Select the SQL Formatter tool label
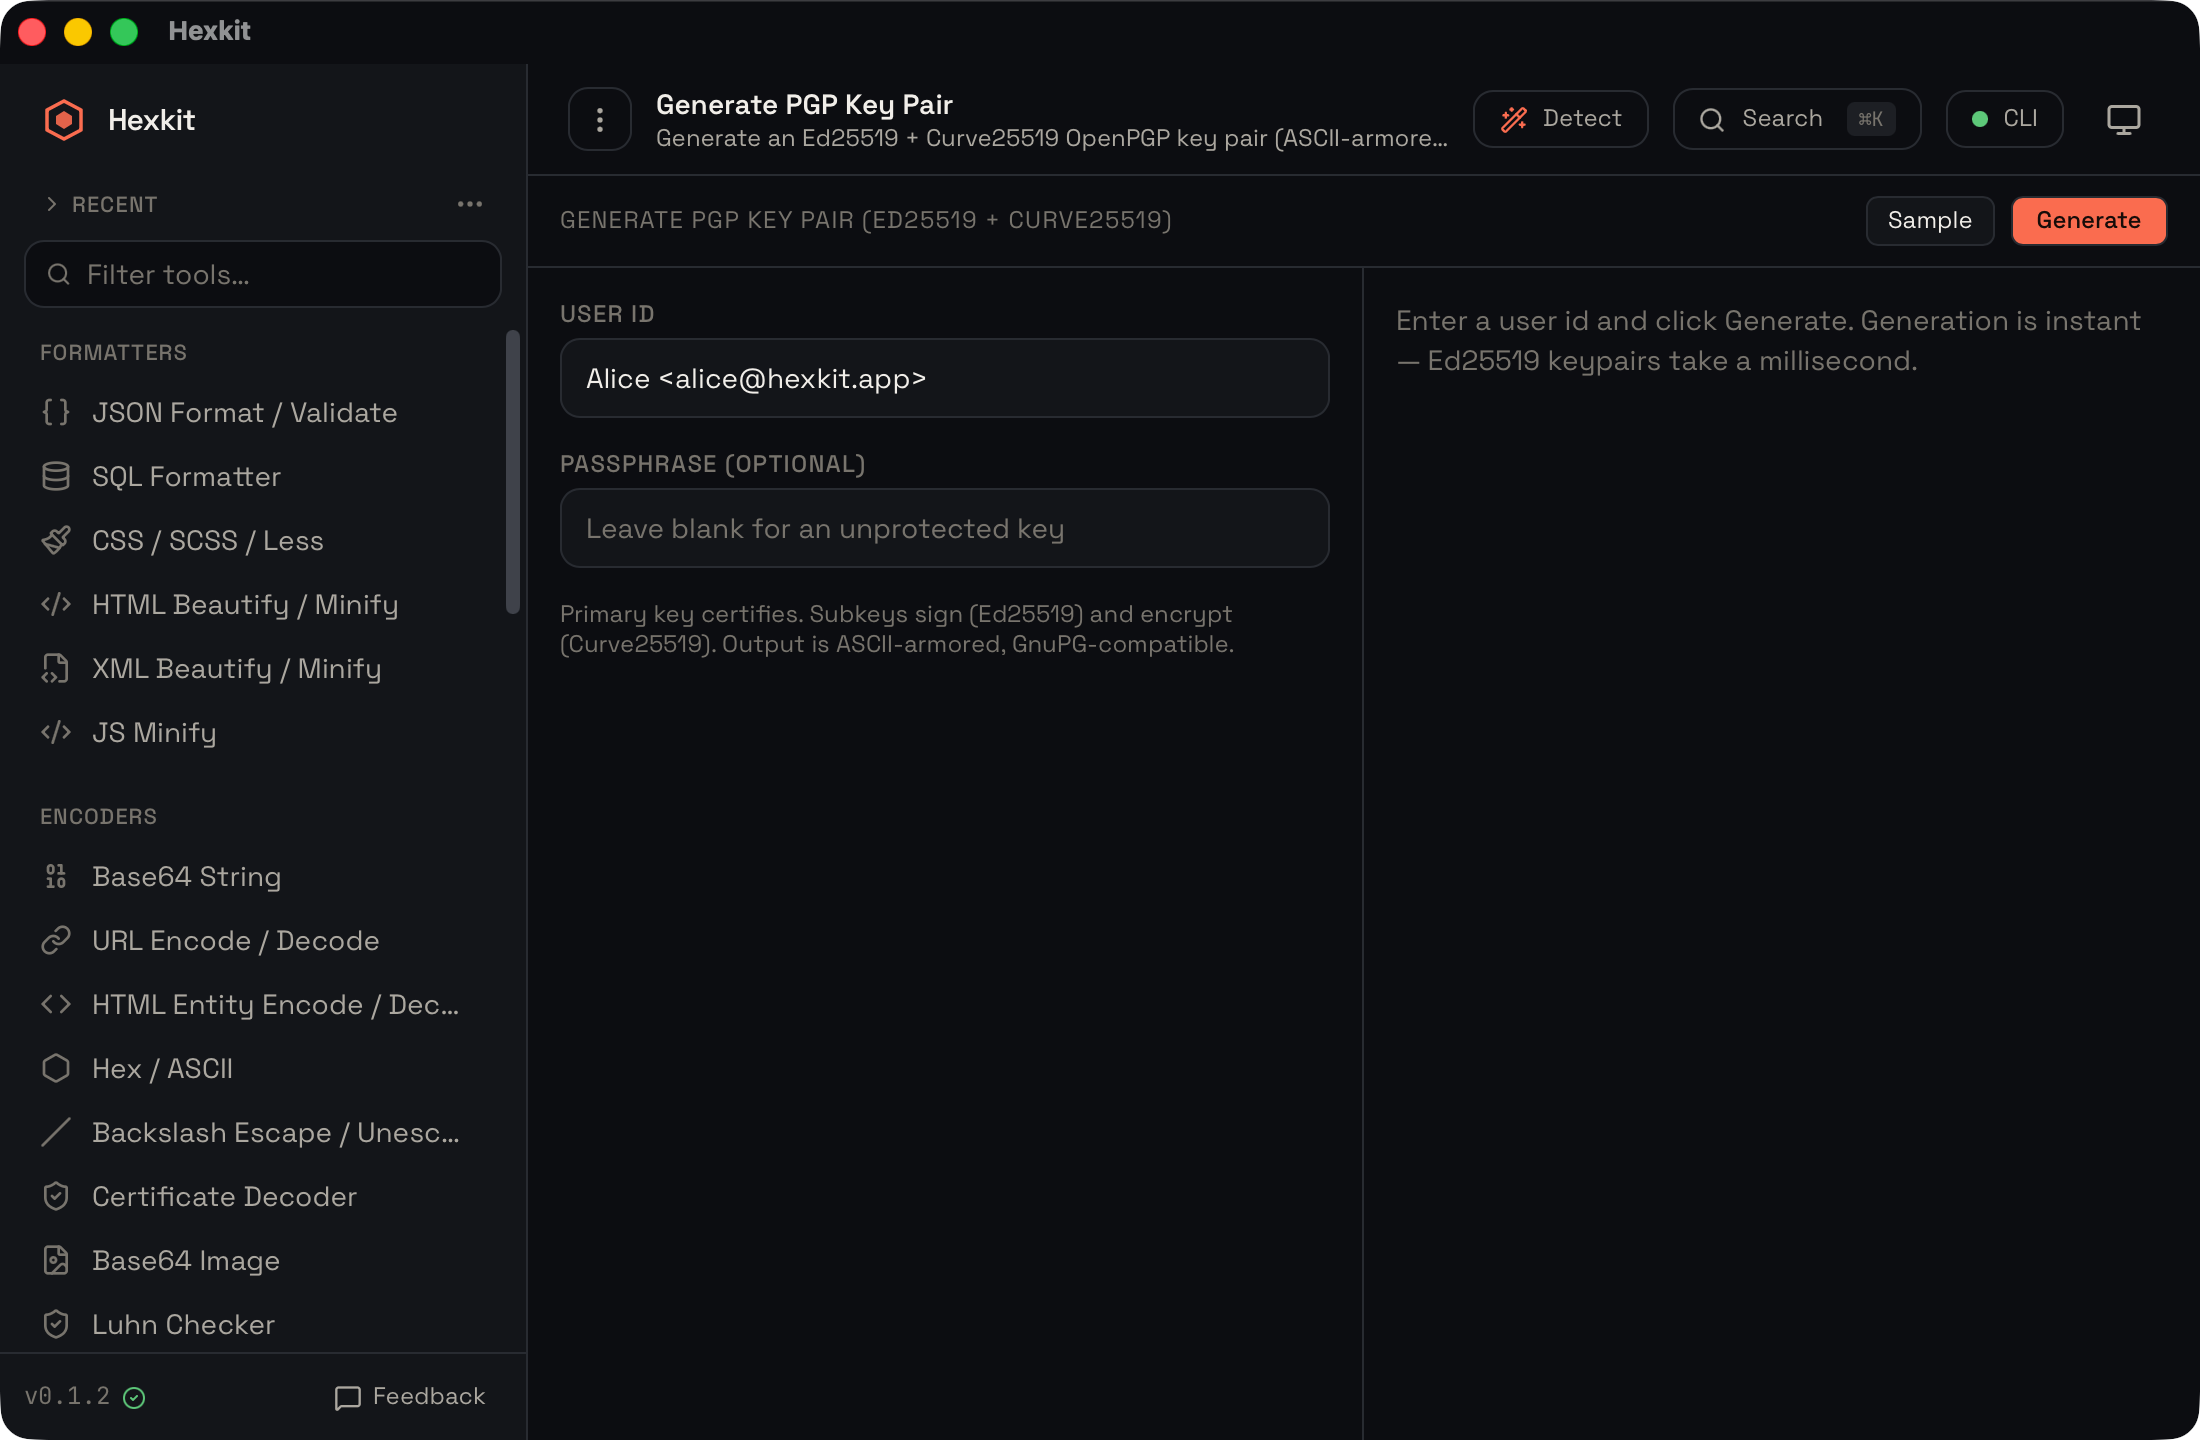The height and width of the screenshot is (1440, 2200). point(186,476)
